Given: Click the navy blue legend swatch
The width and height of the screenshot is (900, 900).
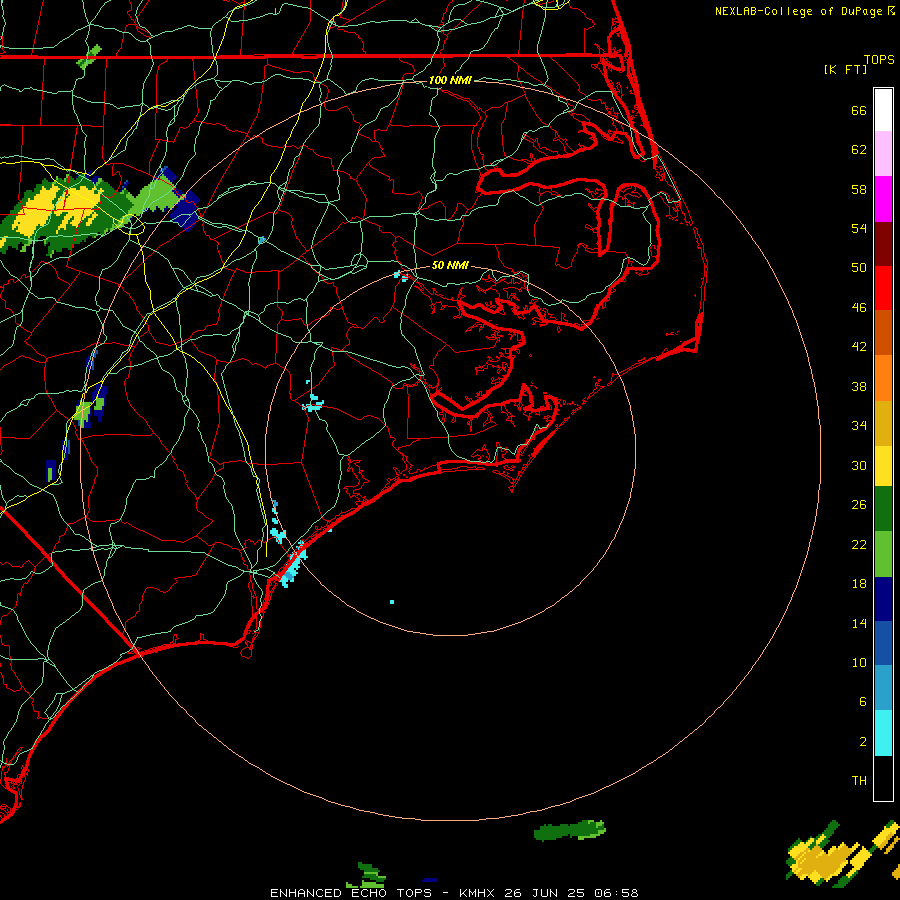Looking at the screenshot, I should pos(883,599).
